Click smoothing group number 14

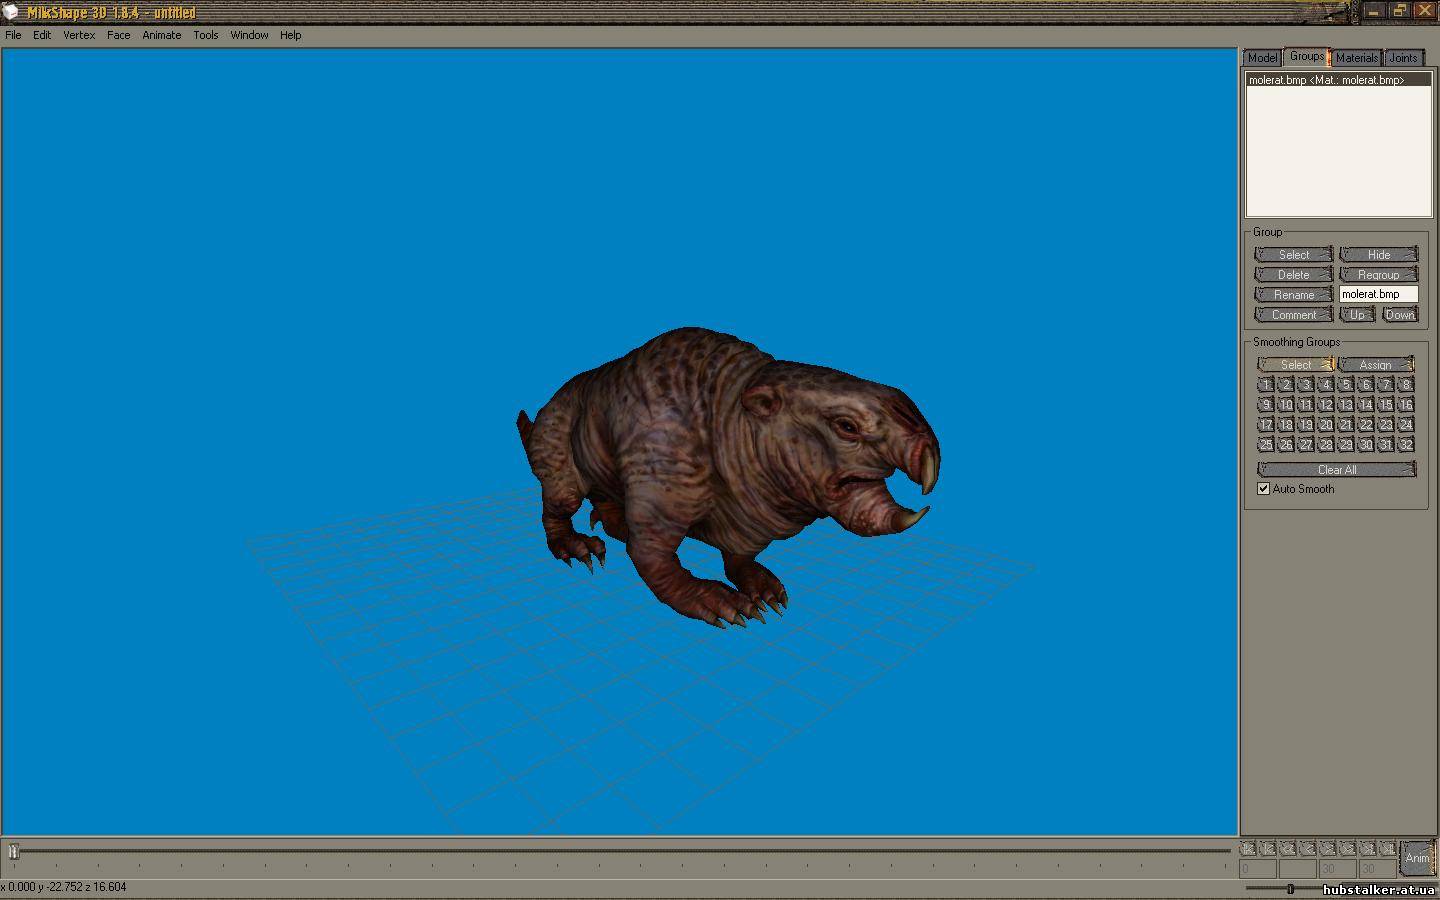click(x=1366, y=404)
